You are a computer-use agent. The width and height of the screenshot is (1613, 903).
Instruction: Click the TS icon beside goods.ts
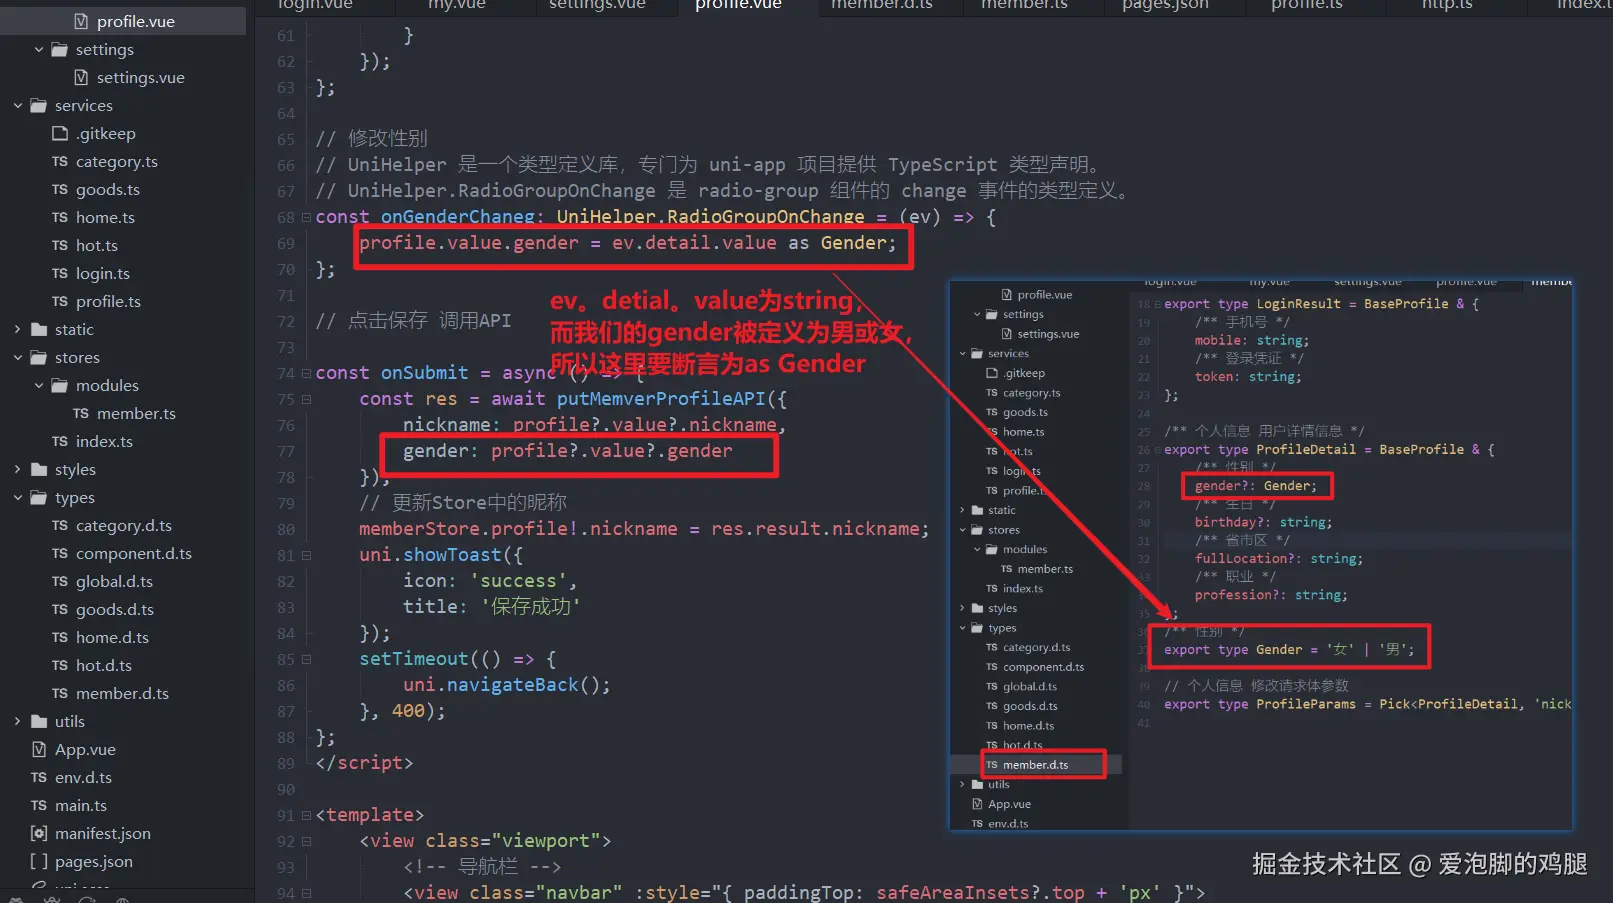click(60, 189)
